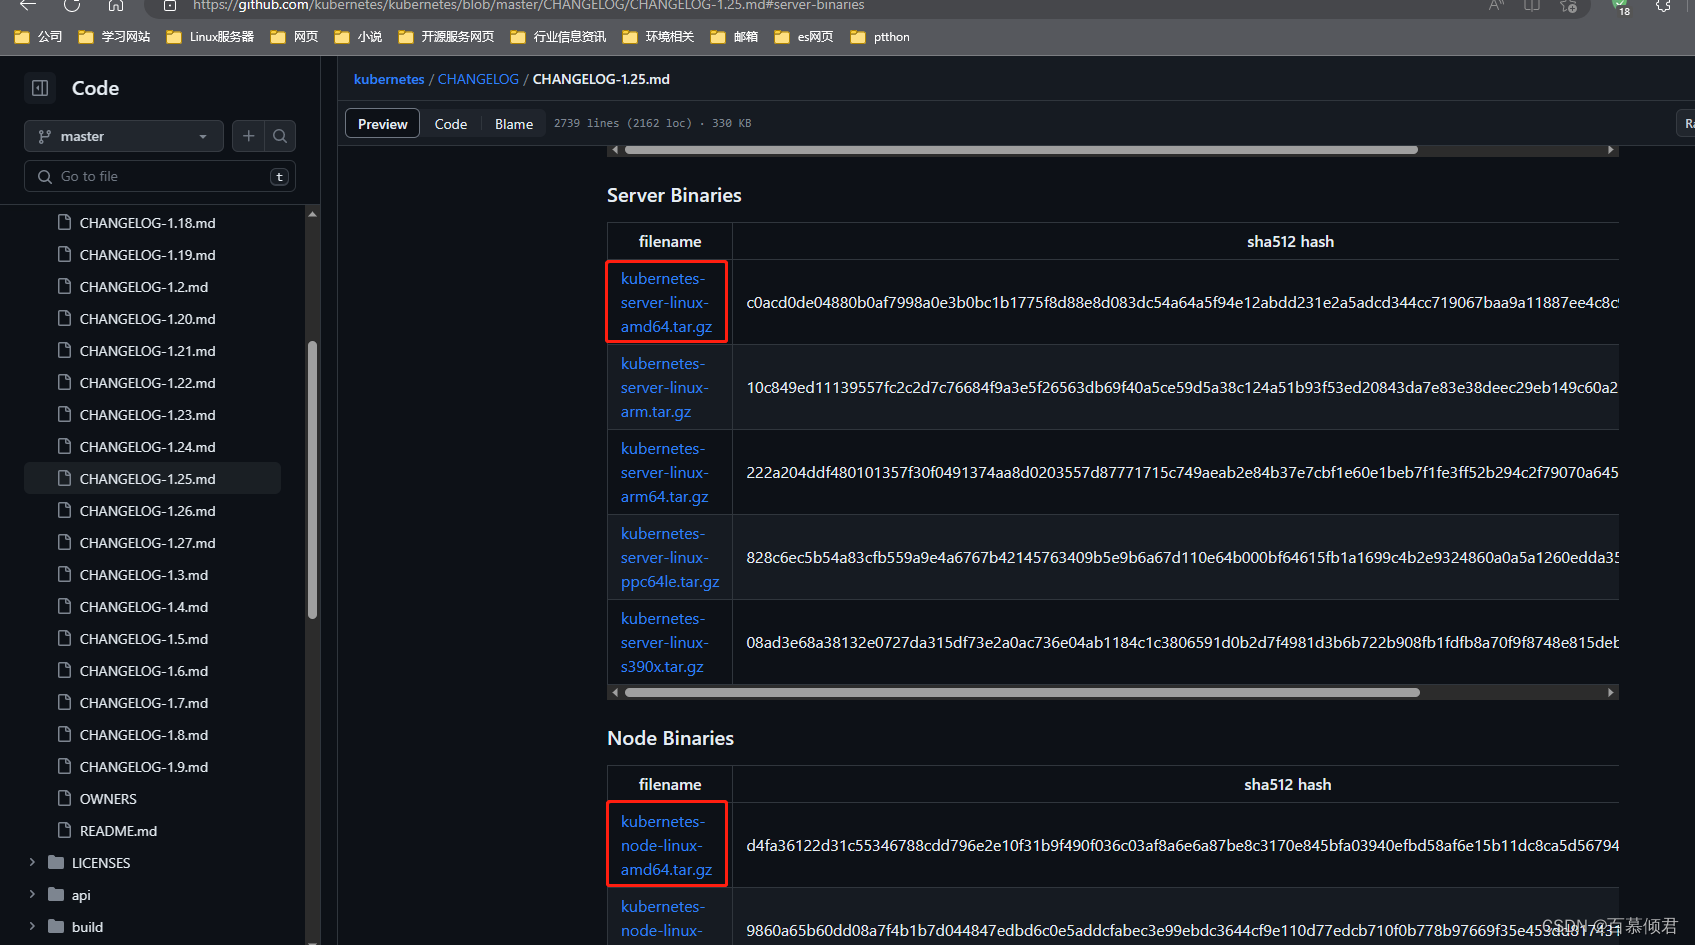This screenshot has height=945, width=1695.
Task: Open the 公司 bookmark folder
Action: coord(38,37)
